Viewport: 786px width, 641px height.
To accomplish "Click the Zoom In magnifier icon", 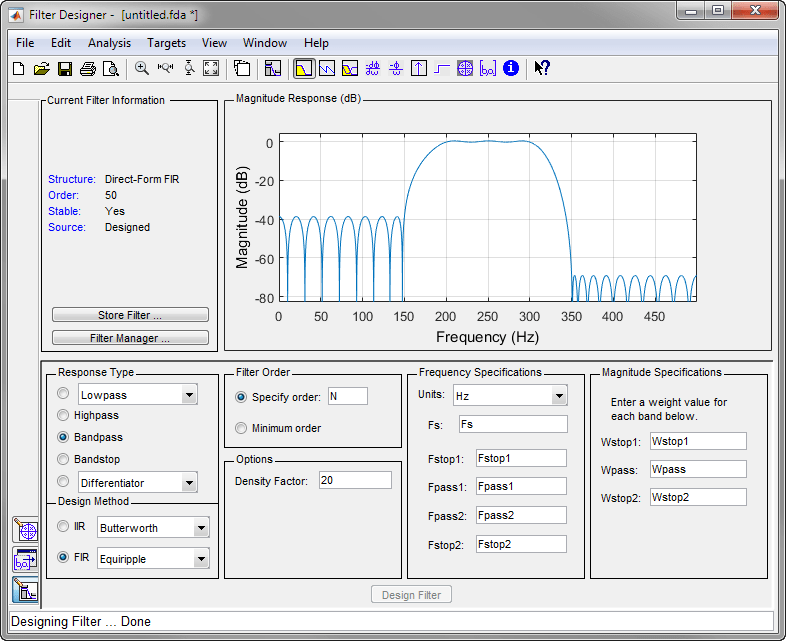I will (142, 68).
